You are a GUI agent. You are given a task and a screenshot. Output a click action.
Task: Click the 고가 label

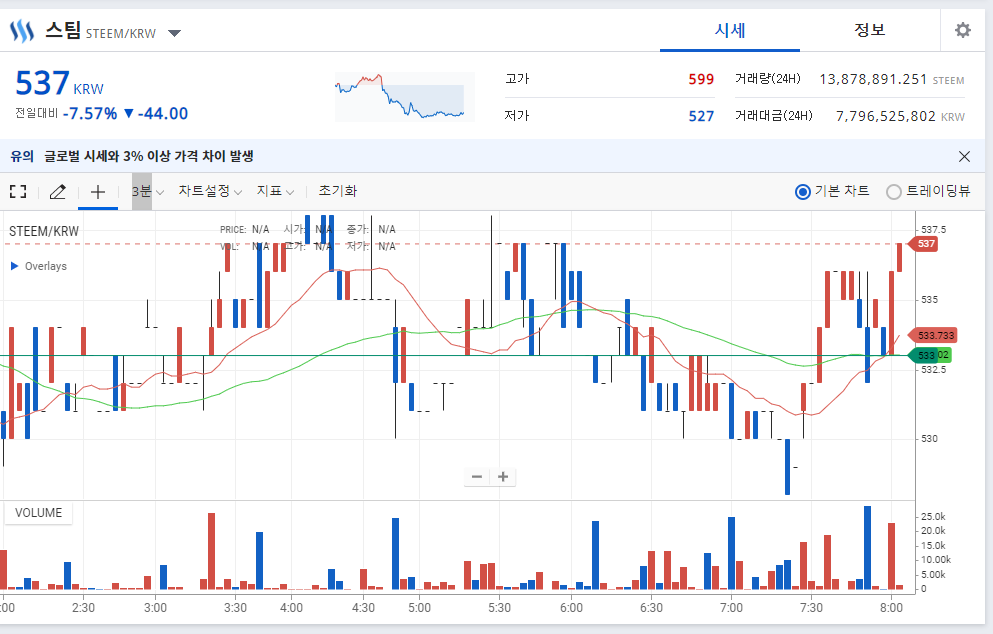[x=517, y=79]
